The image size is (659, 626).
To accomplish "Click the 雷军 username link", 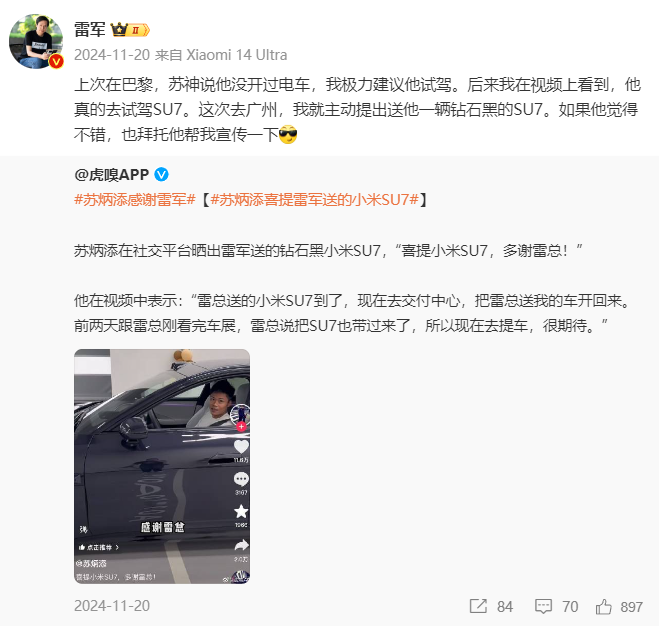I will [x=90, y=29].
